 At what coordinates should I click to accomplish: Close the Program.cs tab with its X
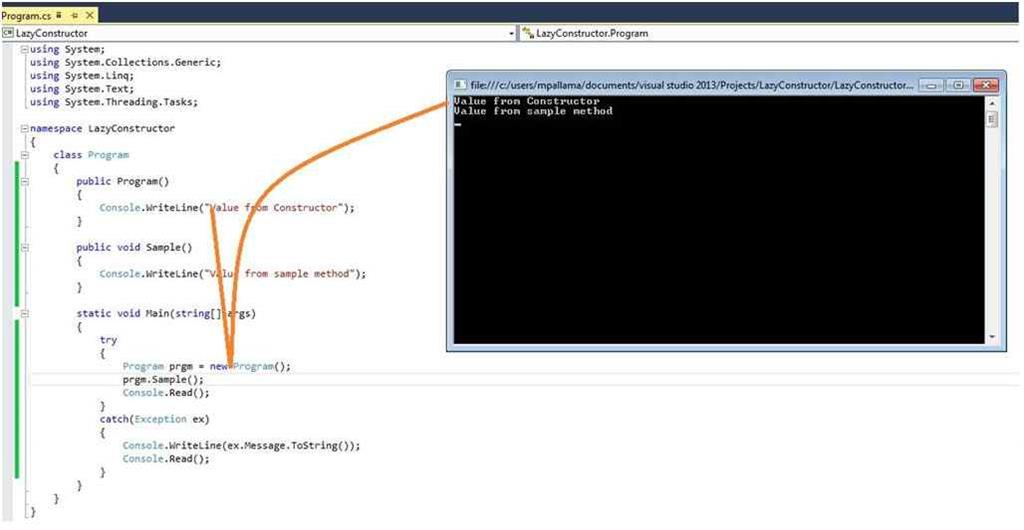click(89, 14)
